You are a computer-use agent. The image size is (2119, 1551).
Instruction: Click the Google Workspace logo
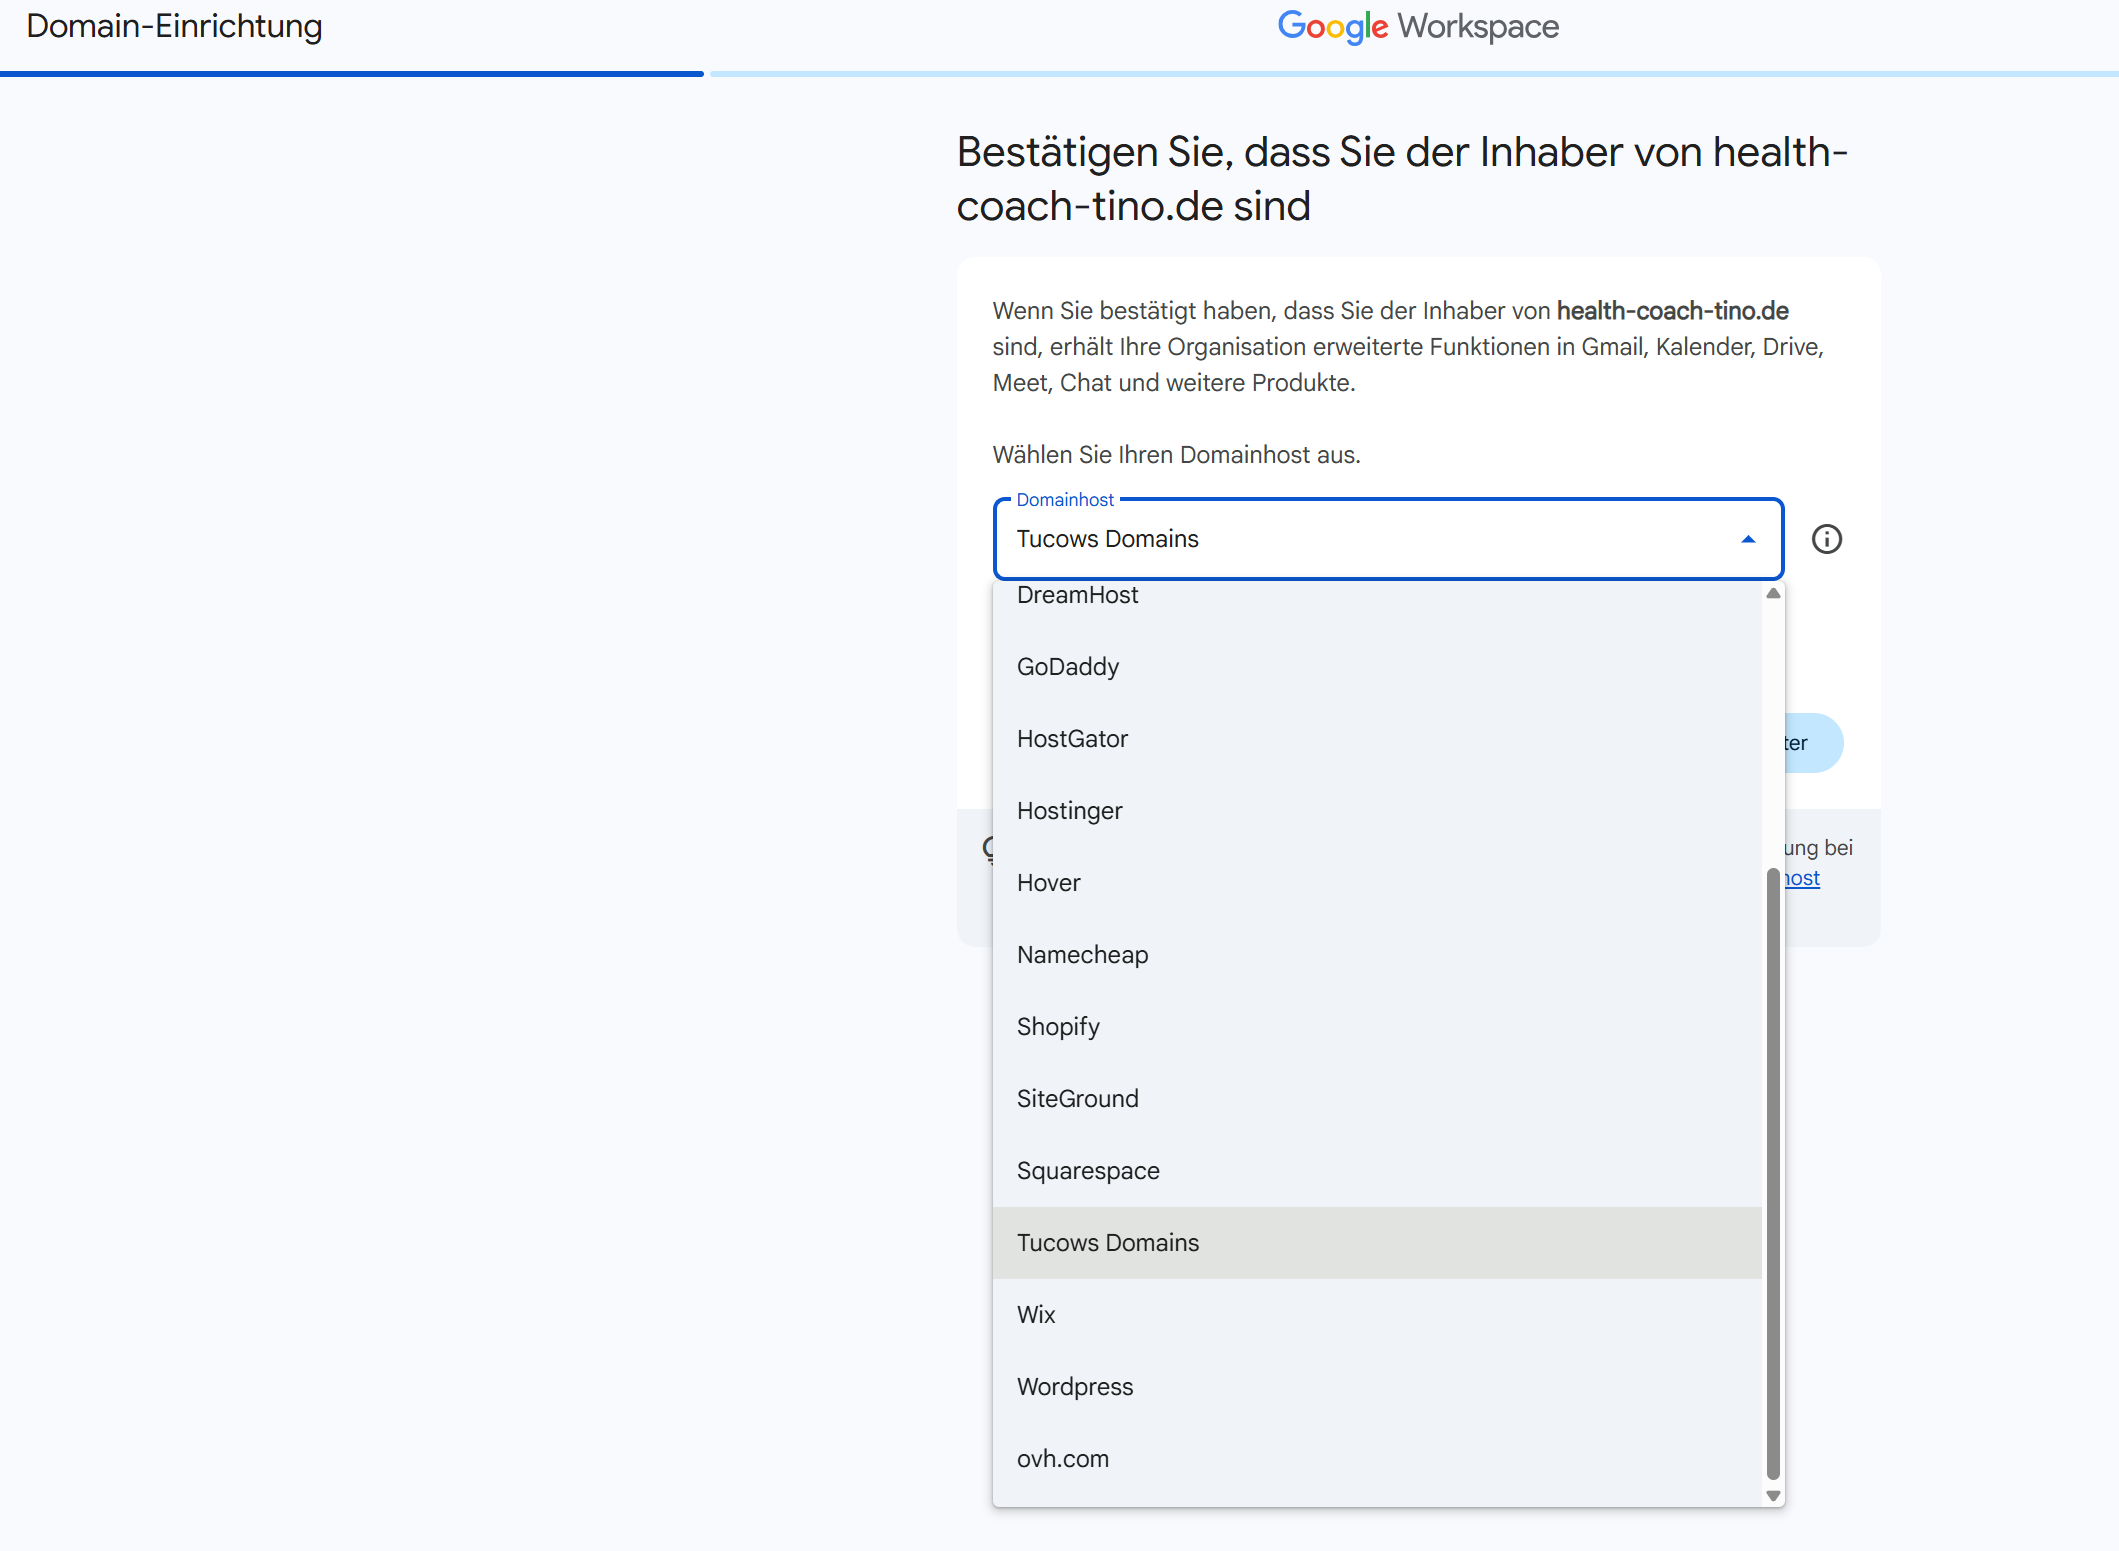point(1417,26)
